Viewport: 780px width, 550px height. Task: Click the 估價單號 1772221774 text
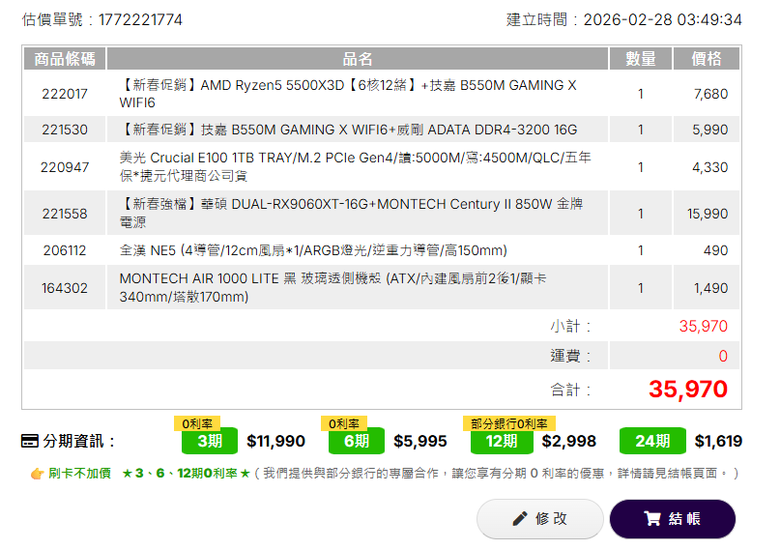click(x=102, y=20)
